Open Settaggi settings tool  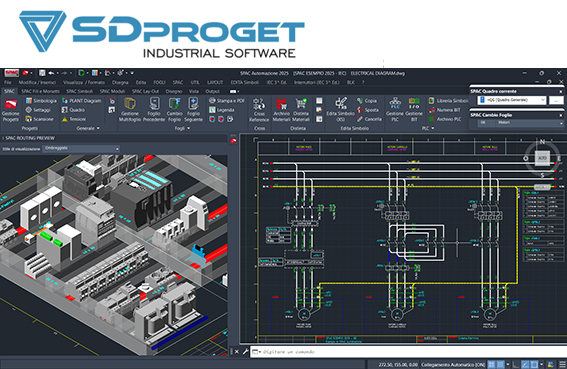tap(38, 110)
